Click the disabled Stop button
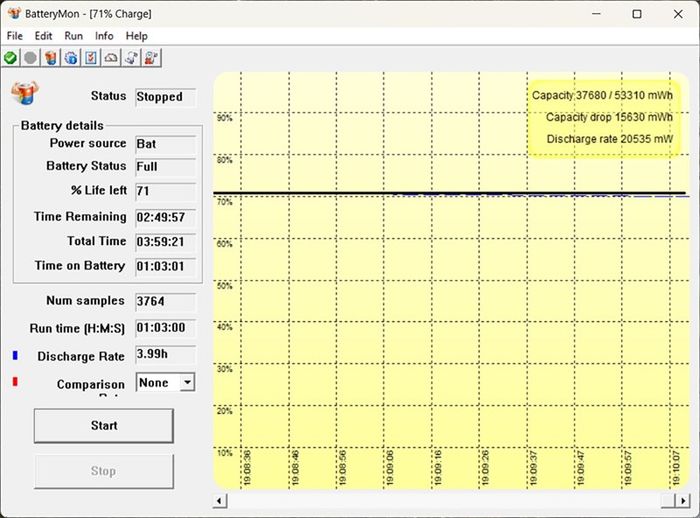This screenshot has height=518, width=700. coord(104,471)
